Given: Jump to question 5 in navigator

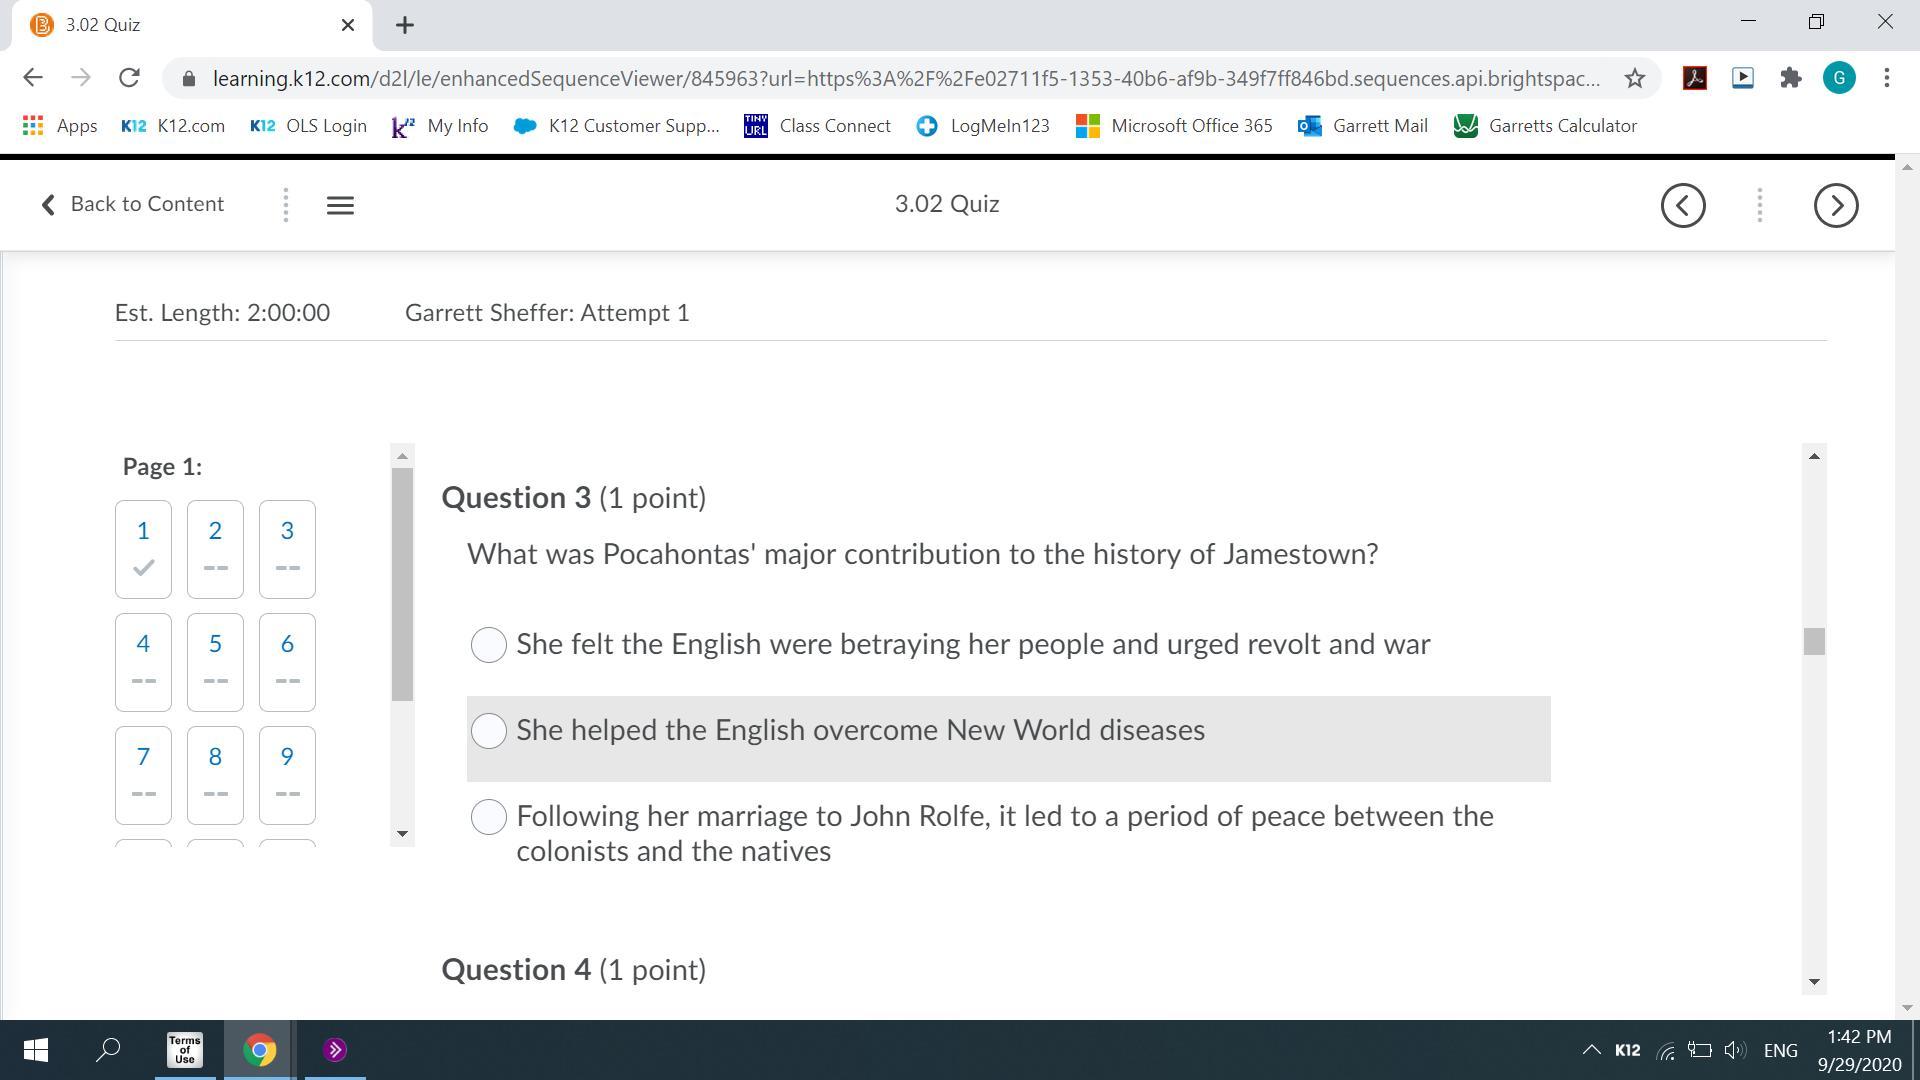Looking at the screenshot, I should 215,661.
